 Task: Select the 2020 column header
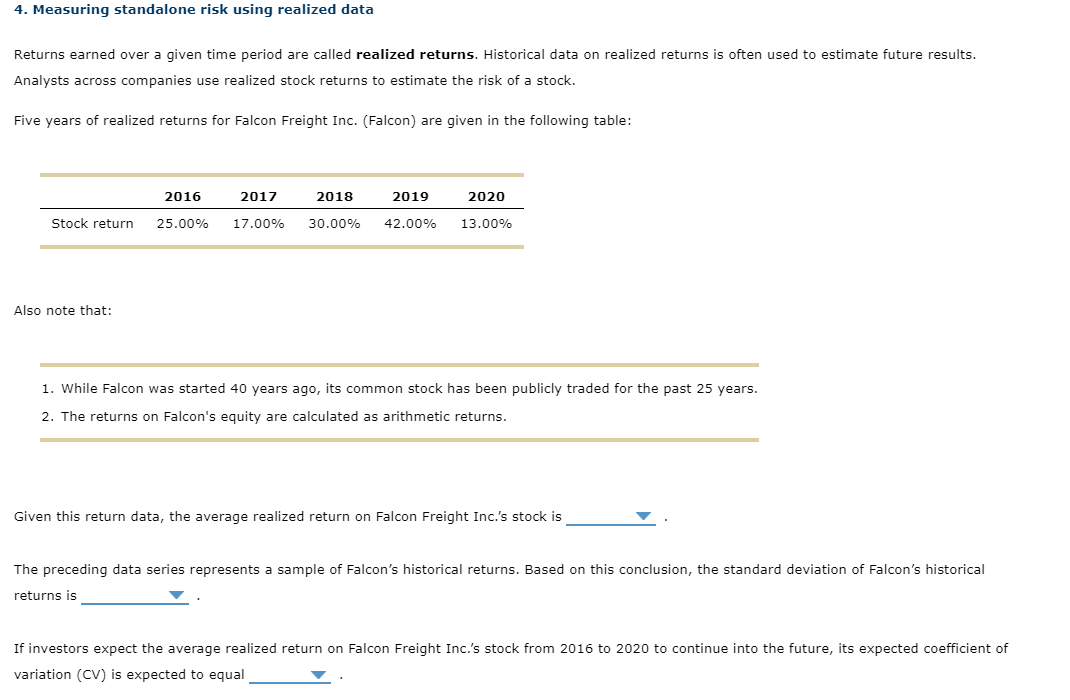point(487,196)
